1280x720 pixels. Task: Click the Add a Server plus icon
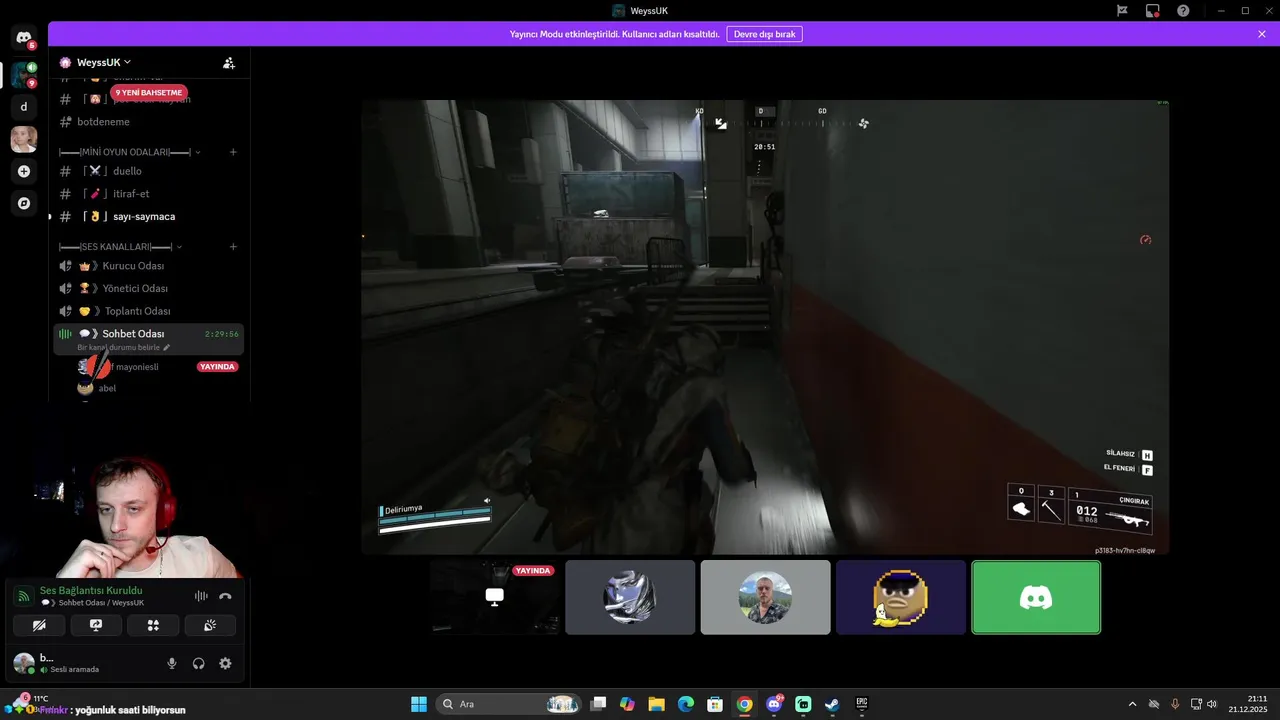pos(24,171)
